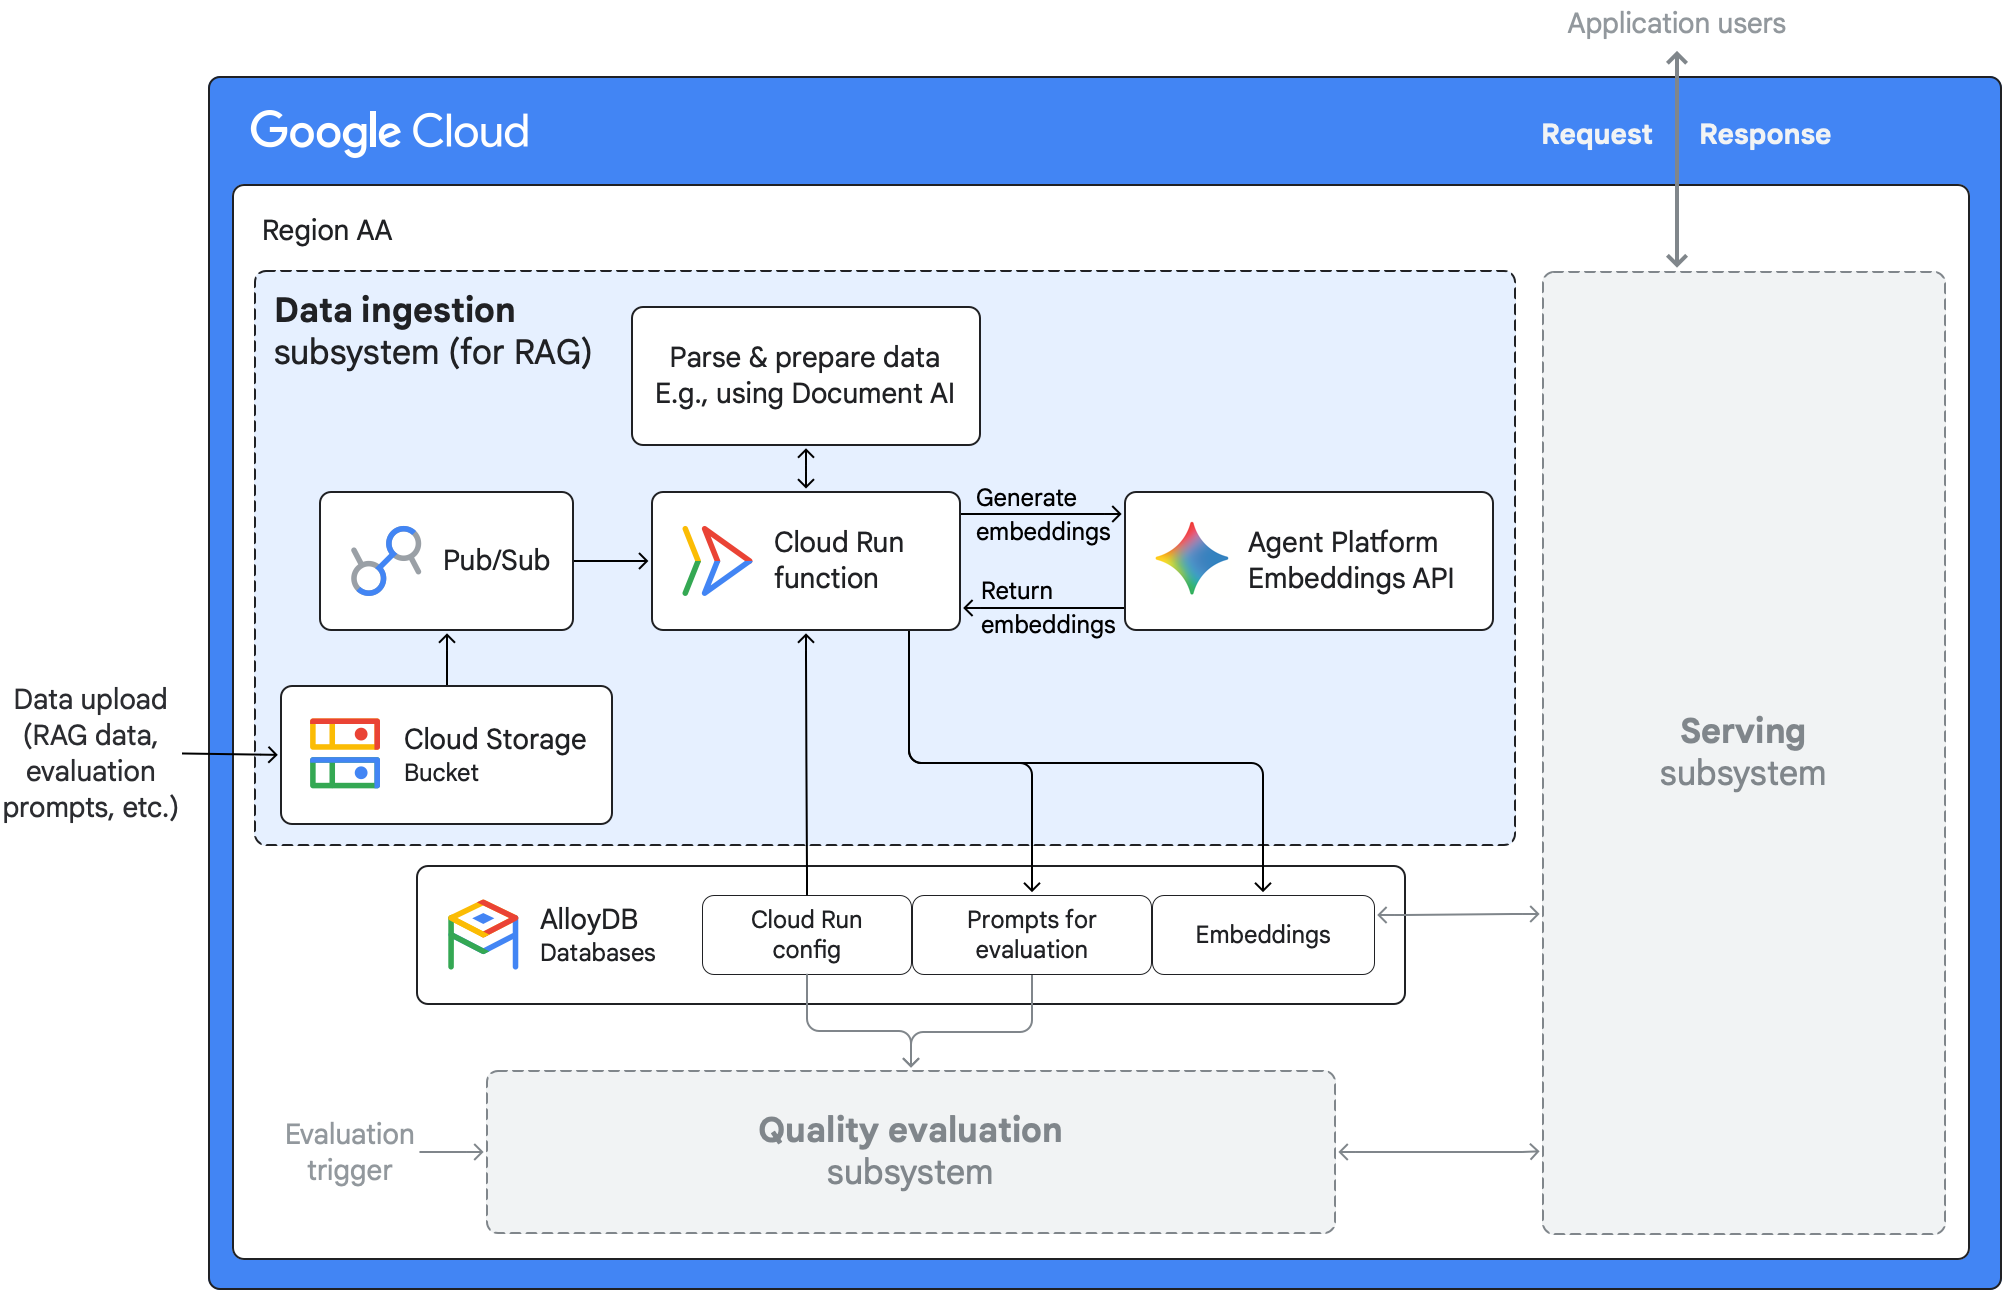The image size is (2002, 1290).
Task: Select the Prompts for evaluation box
Action: (x=1032, y=935)
